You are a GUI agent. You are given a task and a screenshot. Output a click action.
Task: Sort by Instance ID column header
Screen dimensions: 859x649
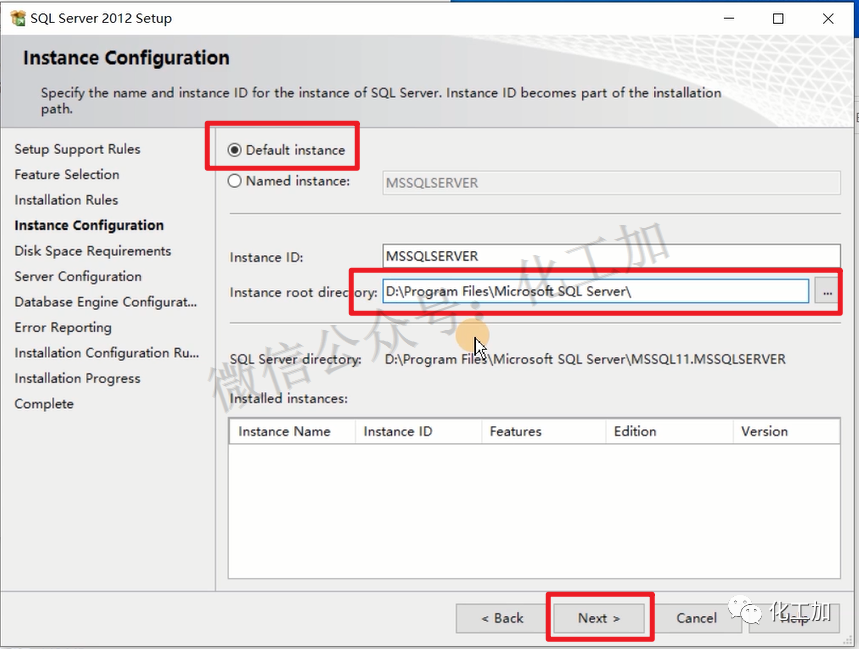[418, 432]
